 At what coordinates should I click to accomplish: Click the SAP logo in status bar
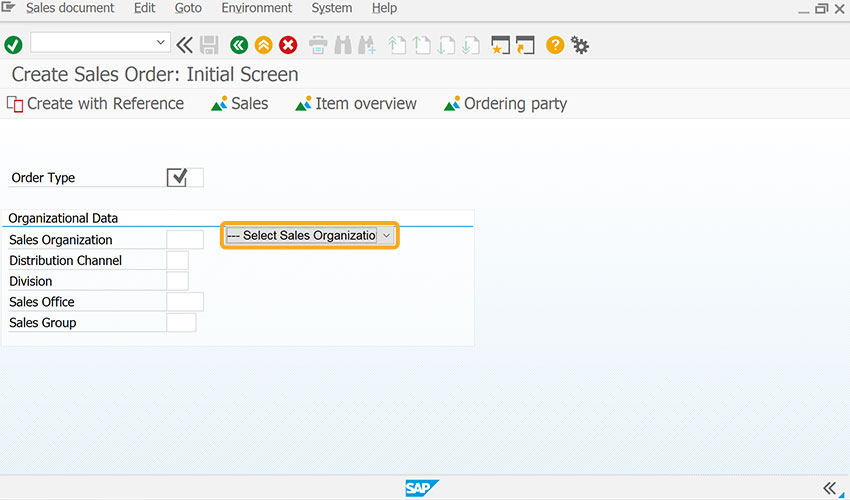[x=422, y=488]
